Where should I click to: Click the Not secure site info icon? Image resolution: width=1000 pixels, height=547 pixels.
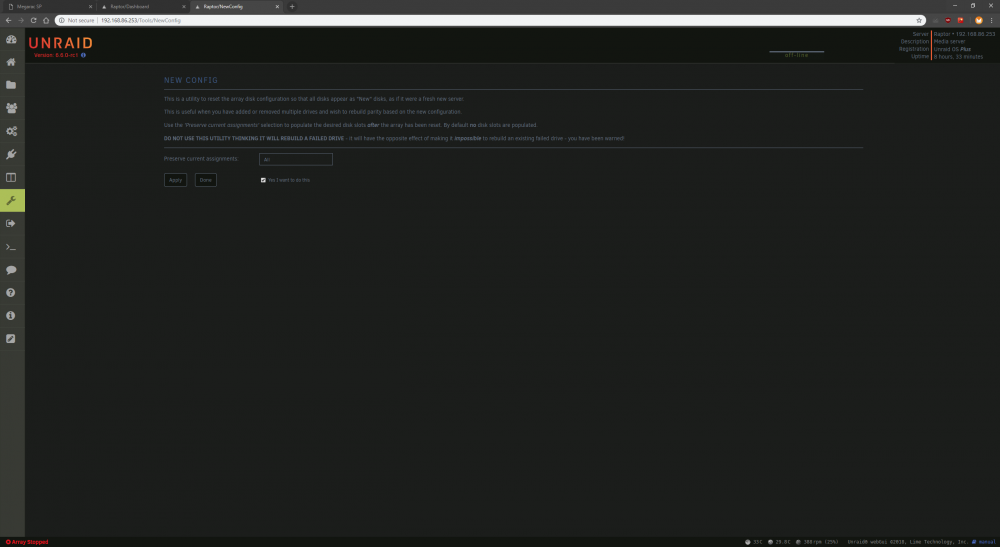coord(62,20)
